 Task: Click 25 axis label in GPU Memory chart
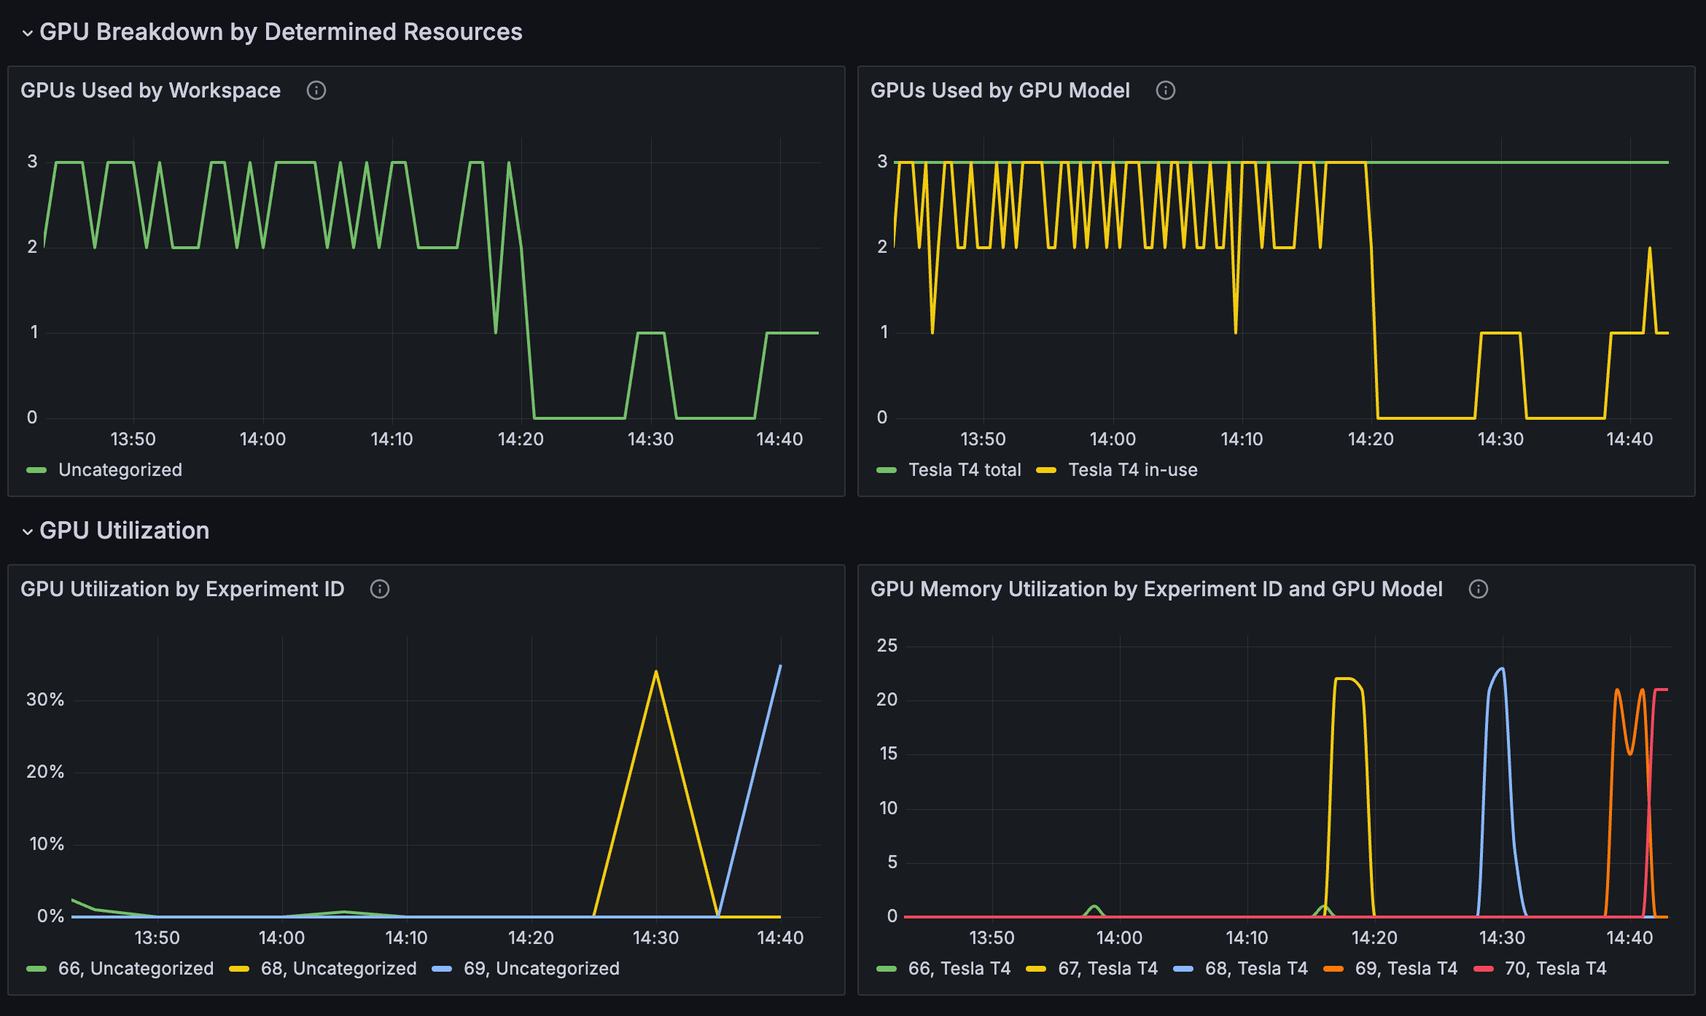pos(887,645)
